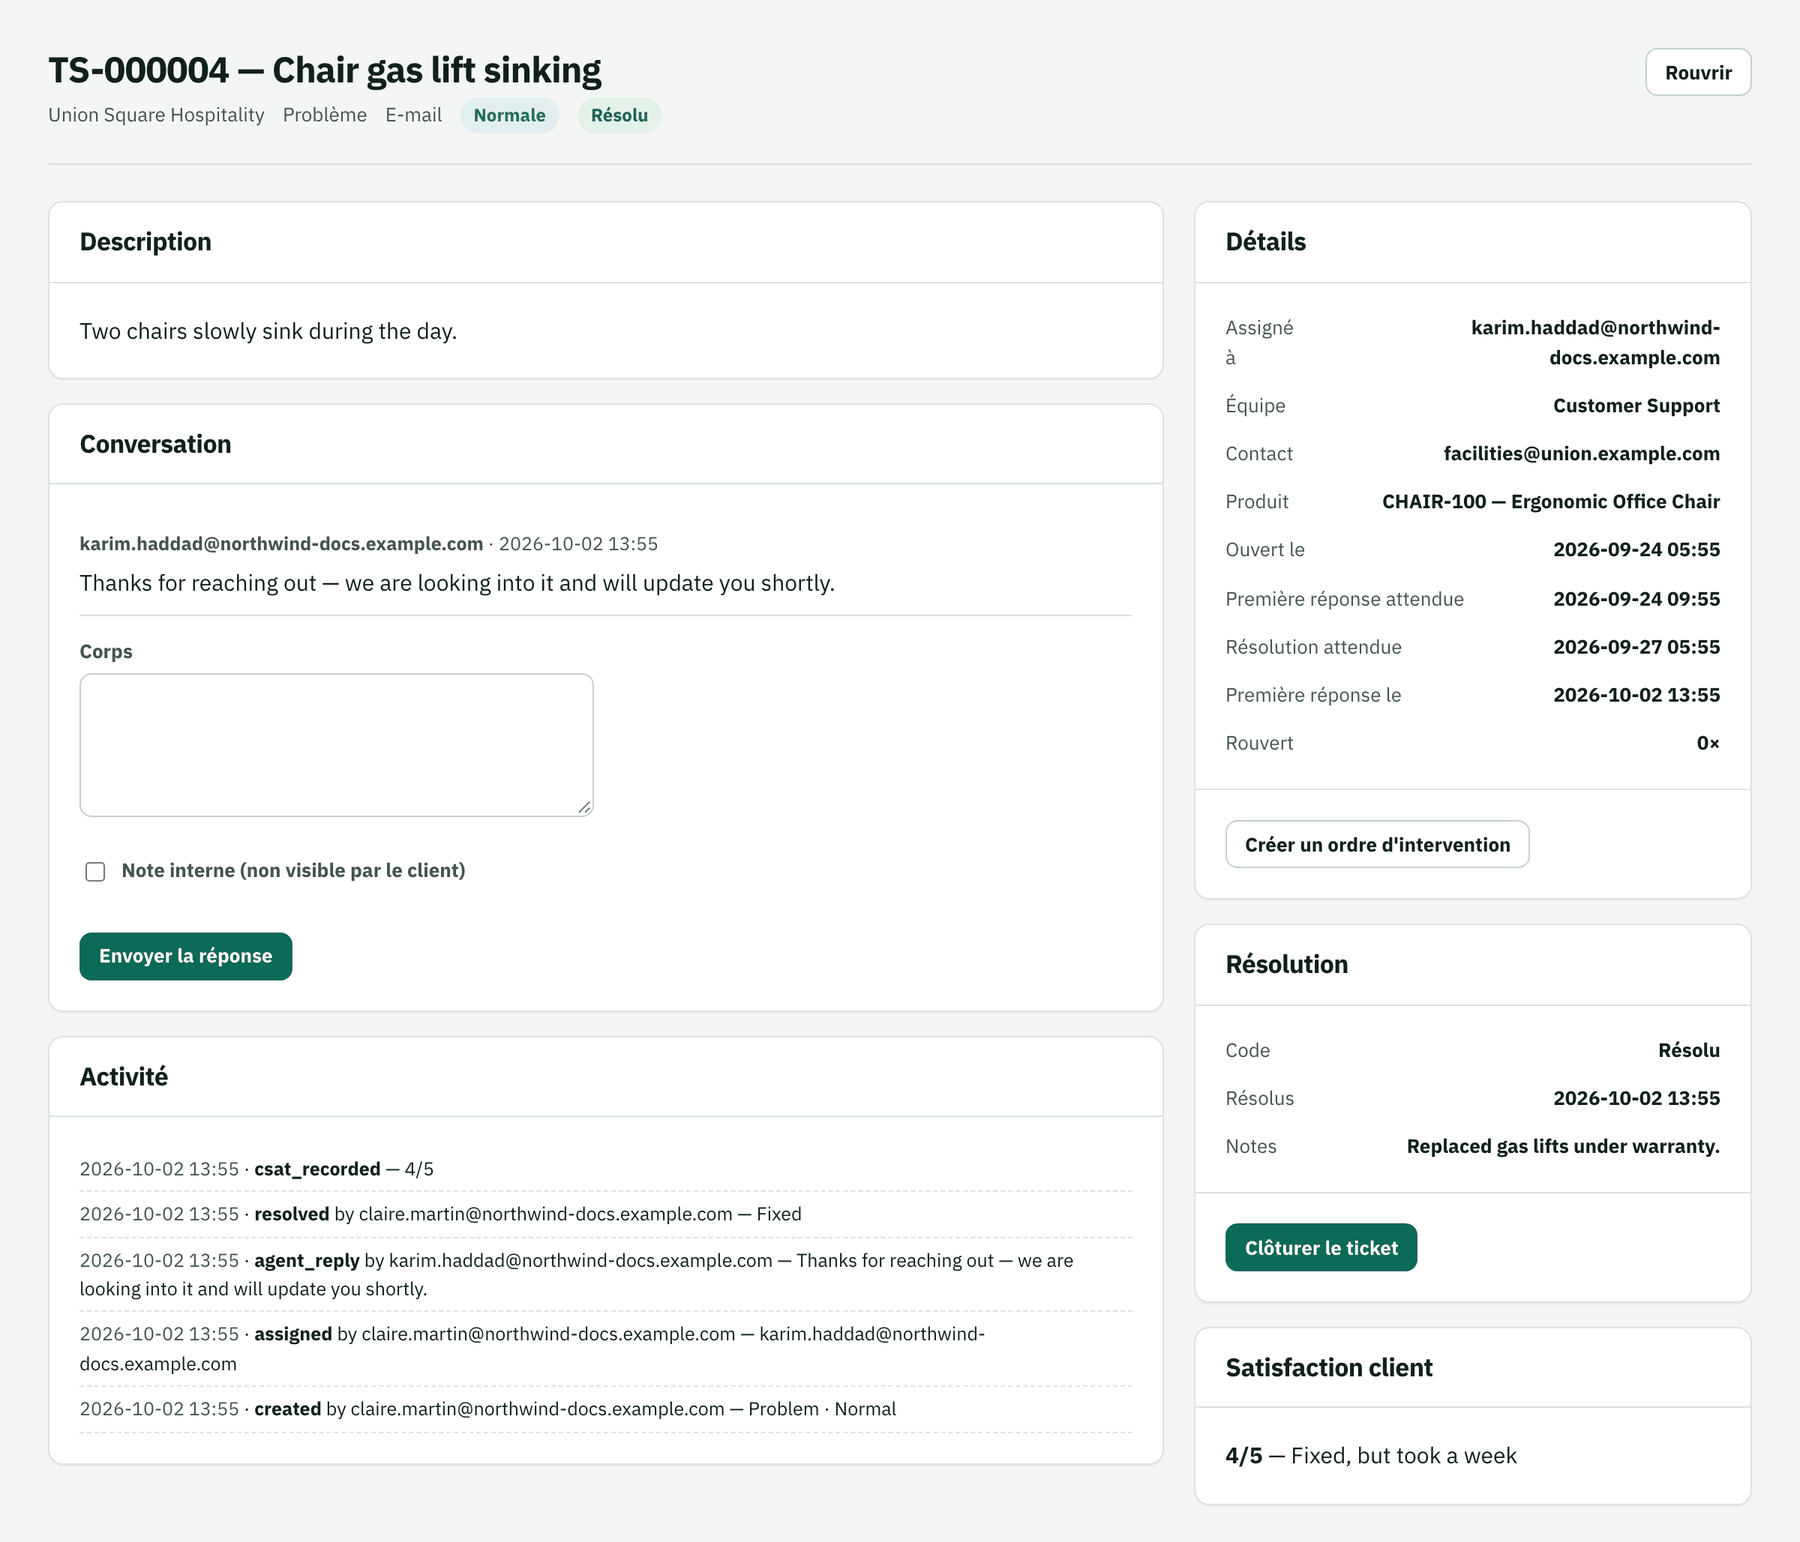
Task: Select description text about chairs sinking
Action: (268, 331)
